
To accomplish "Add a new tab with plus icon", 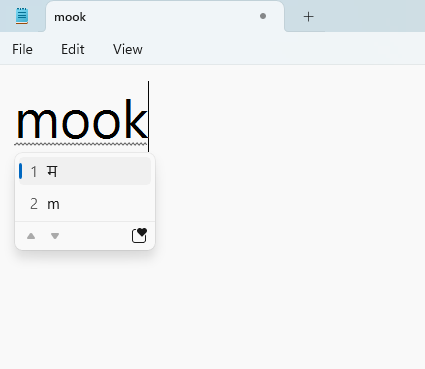I will [309, 16].
